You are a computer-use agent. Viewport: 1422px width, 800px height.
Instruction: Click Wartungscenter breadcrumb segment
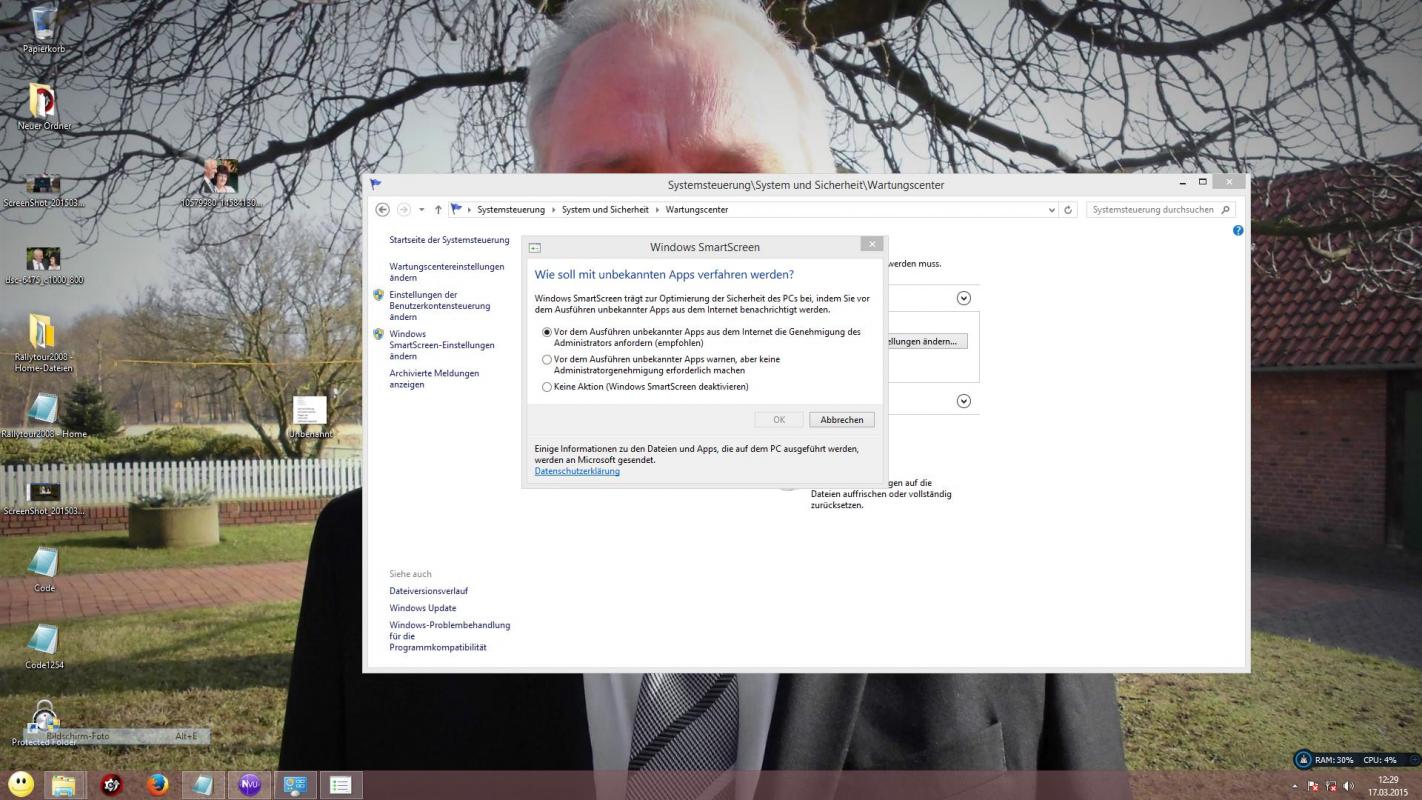click(697, 210)
